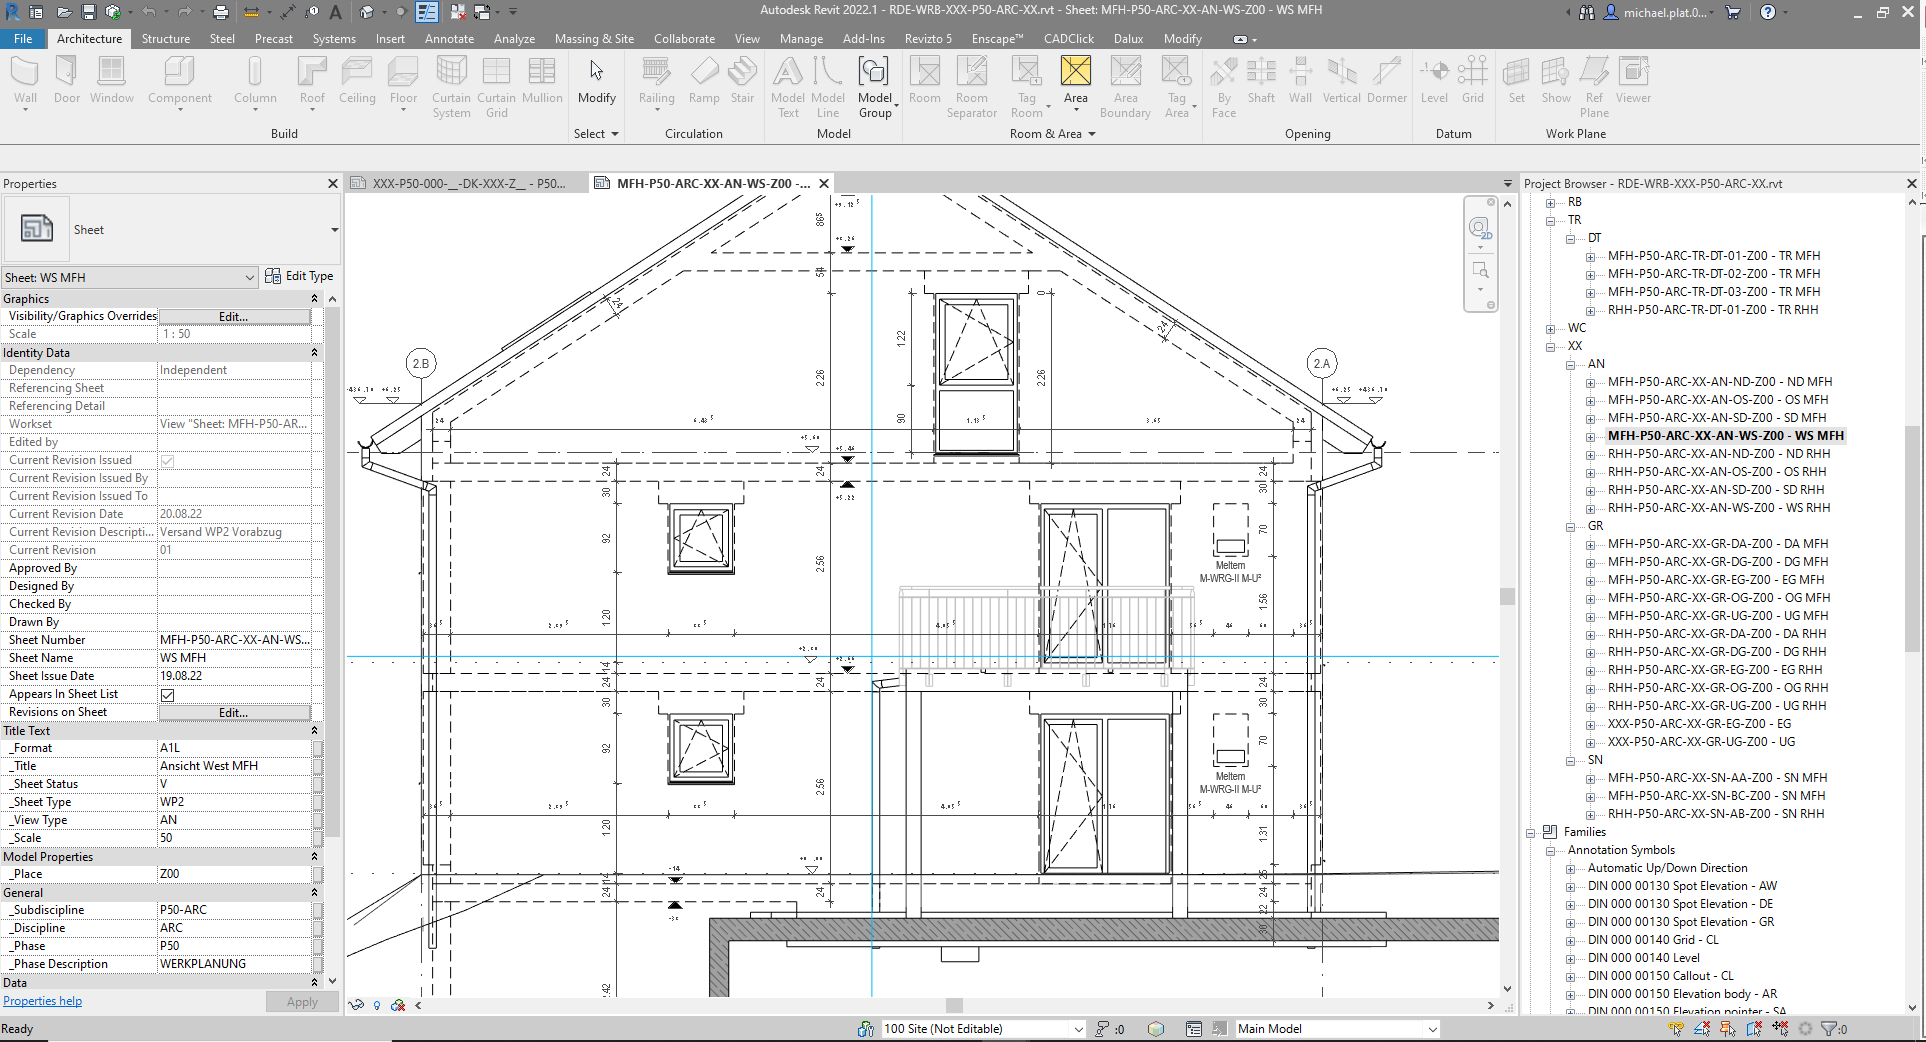
Task: Select the Railing tool
Action: [x=656, y=80]
